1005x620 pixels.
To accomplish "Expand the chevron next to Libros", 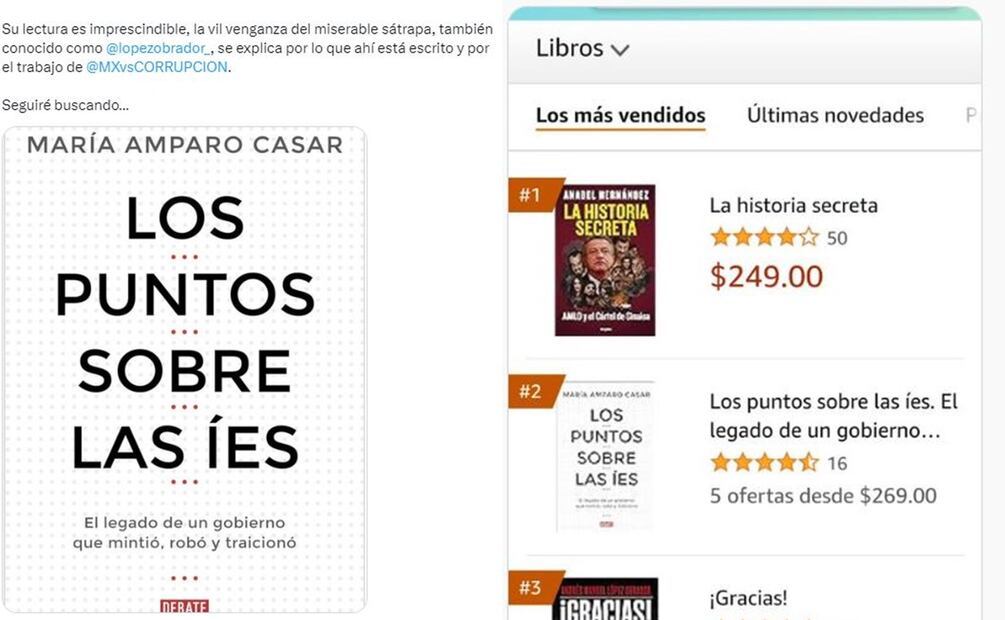I will click(620, 50).
